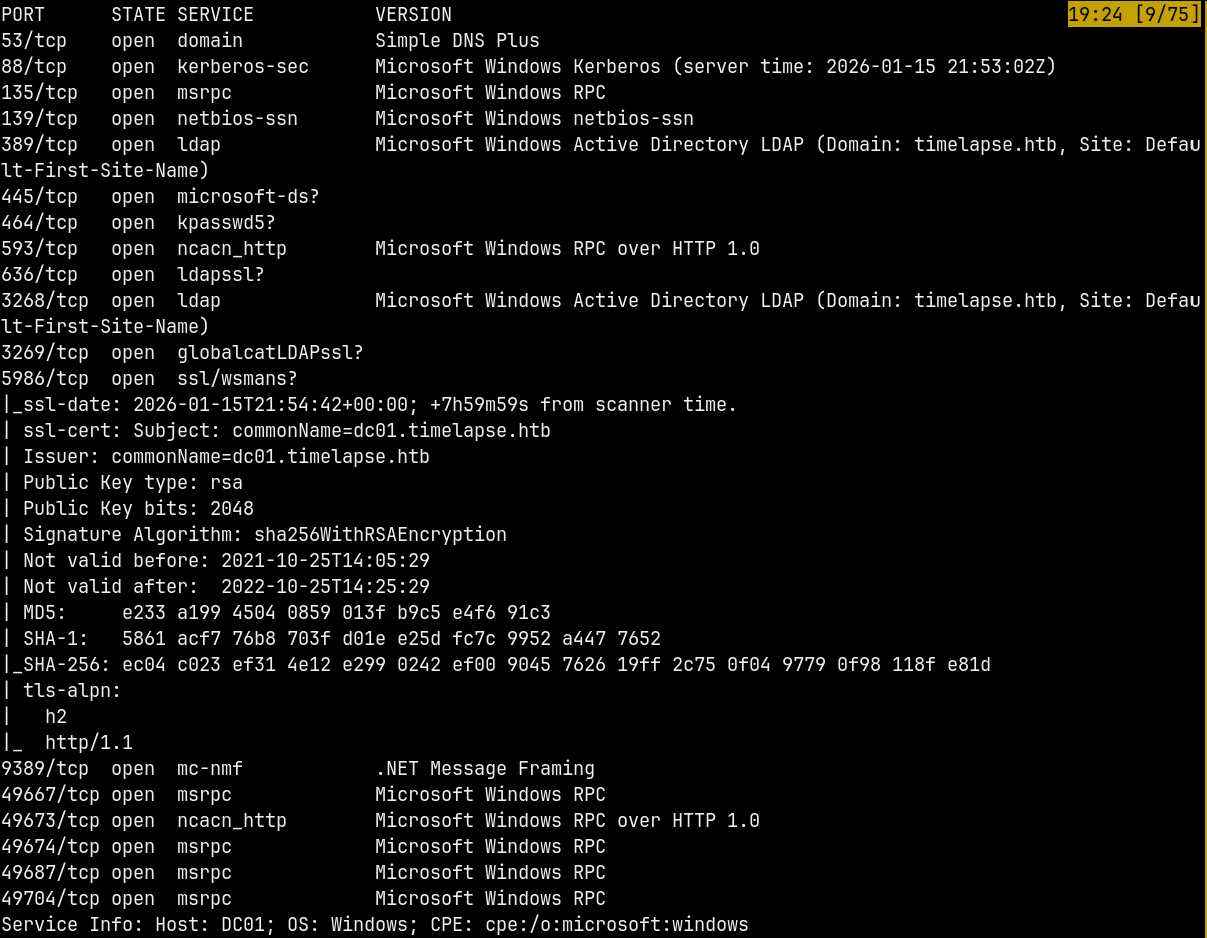This screenshot has height=938, width=1207.
Task: Click the 88/tcp kerberos-sec port entry
Action: coord(155,67)
